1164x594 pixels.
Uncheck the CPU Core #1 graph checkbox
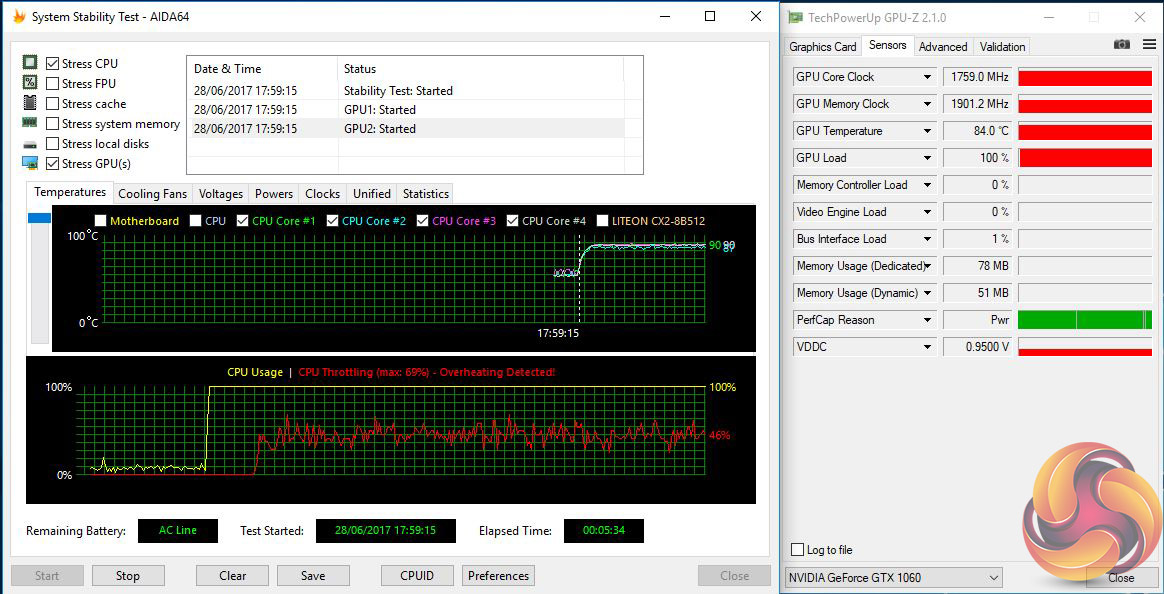pos(243,221)
